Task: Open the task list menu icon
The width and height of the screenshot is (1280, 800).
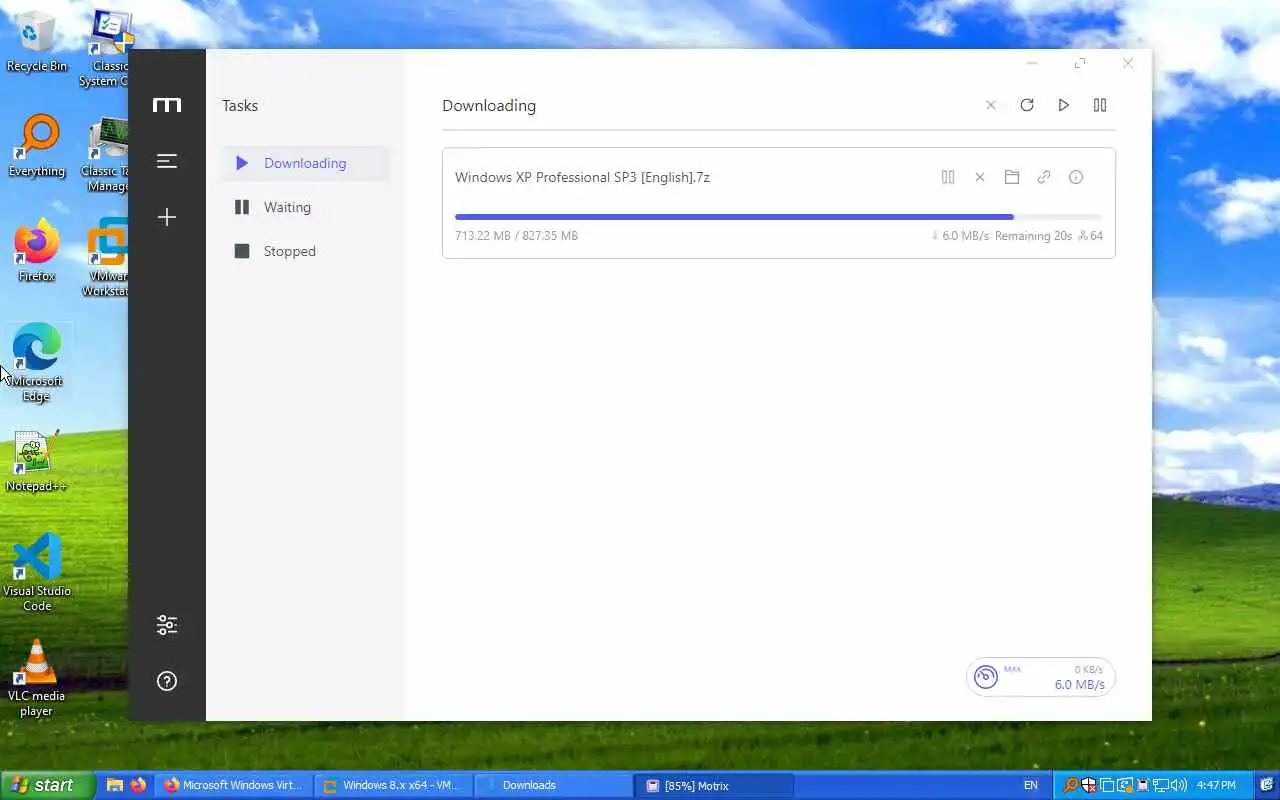Action: (x=167, y=161)
